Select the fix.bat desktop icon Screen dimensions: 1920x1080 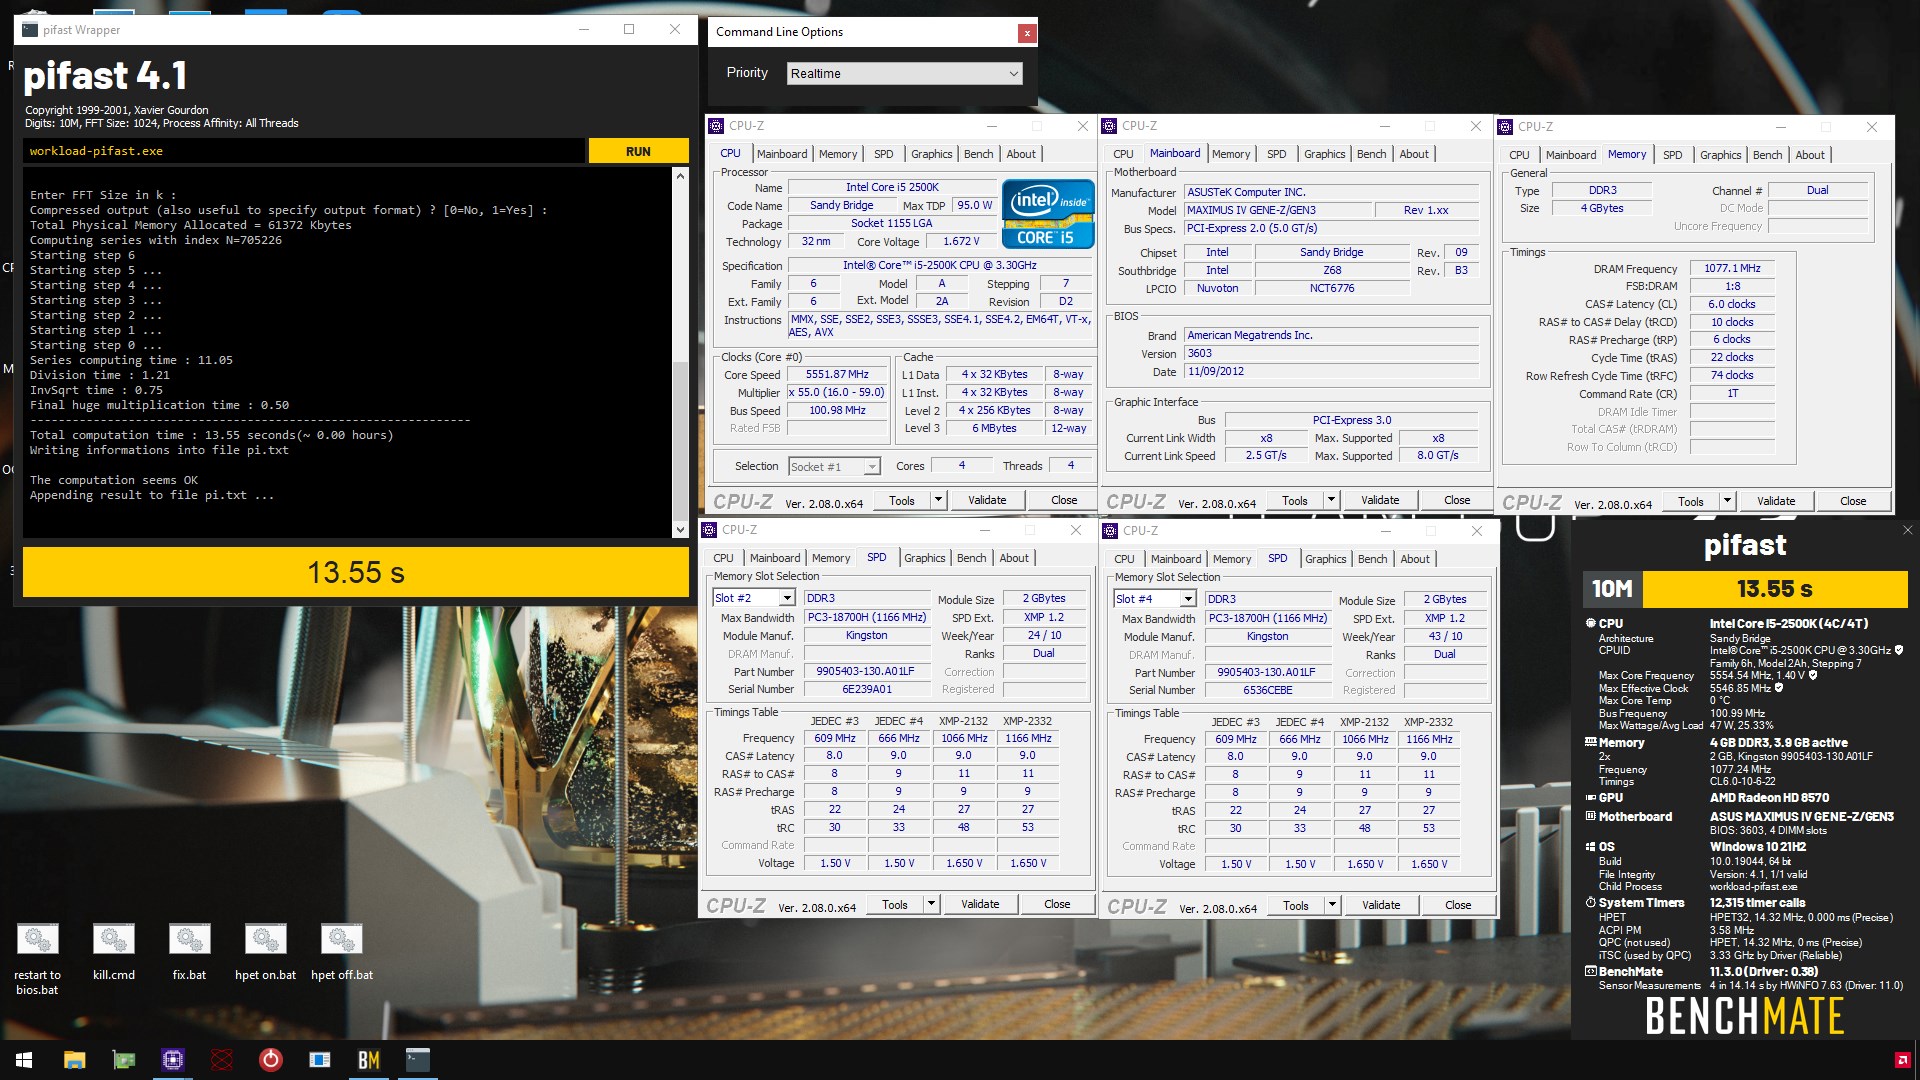point(189,952)
